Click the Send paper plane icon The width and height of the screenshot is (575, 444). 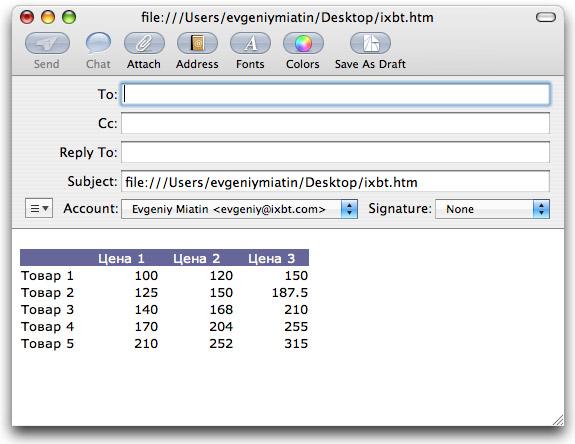coord(47,43)
